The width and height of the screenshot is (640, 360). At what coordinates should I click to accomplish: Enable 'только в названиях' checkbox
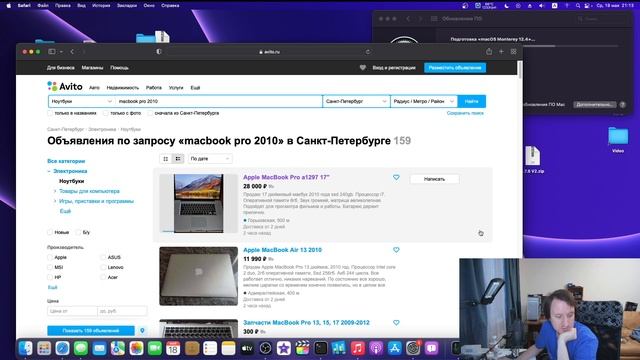pyautogui.click(x=50, y=113)
